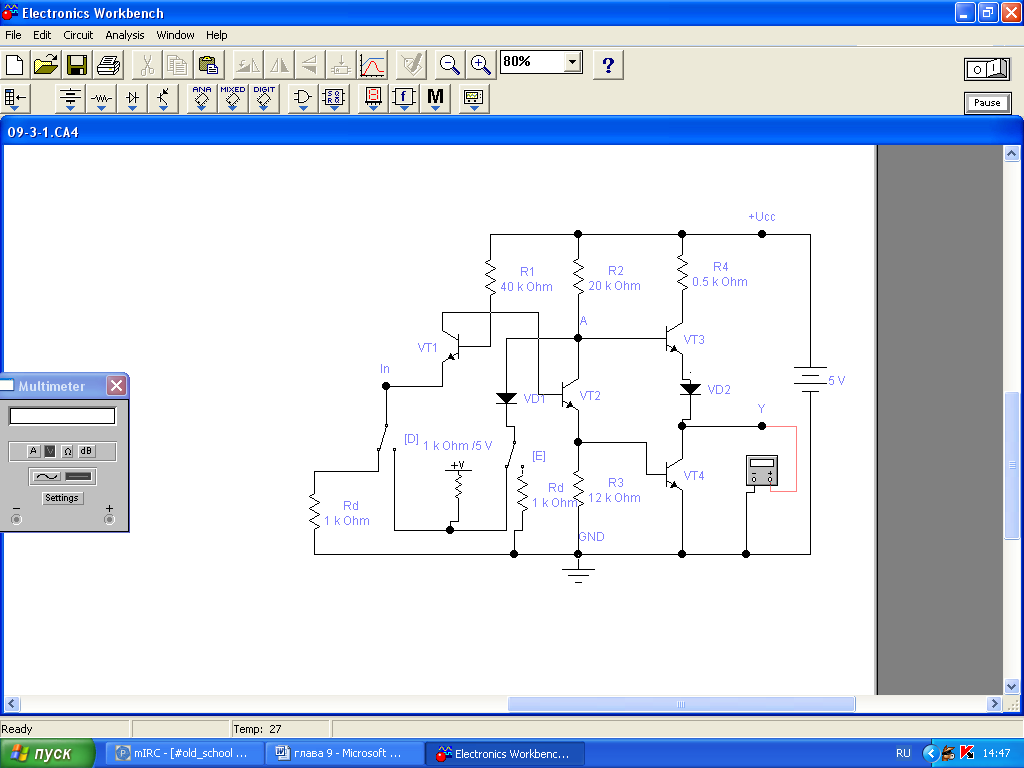Open the Miscellaneous parts bin
Screen dimensions: 1024x768
tap(436, 99)
